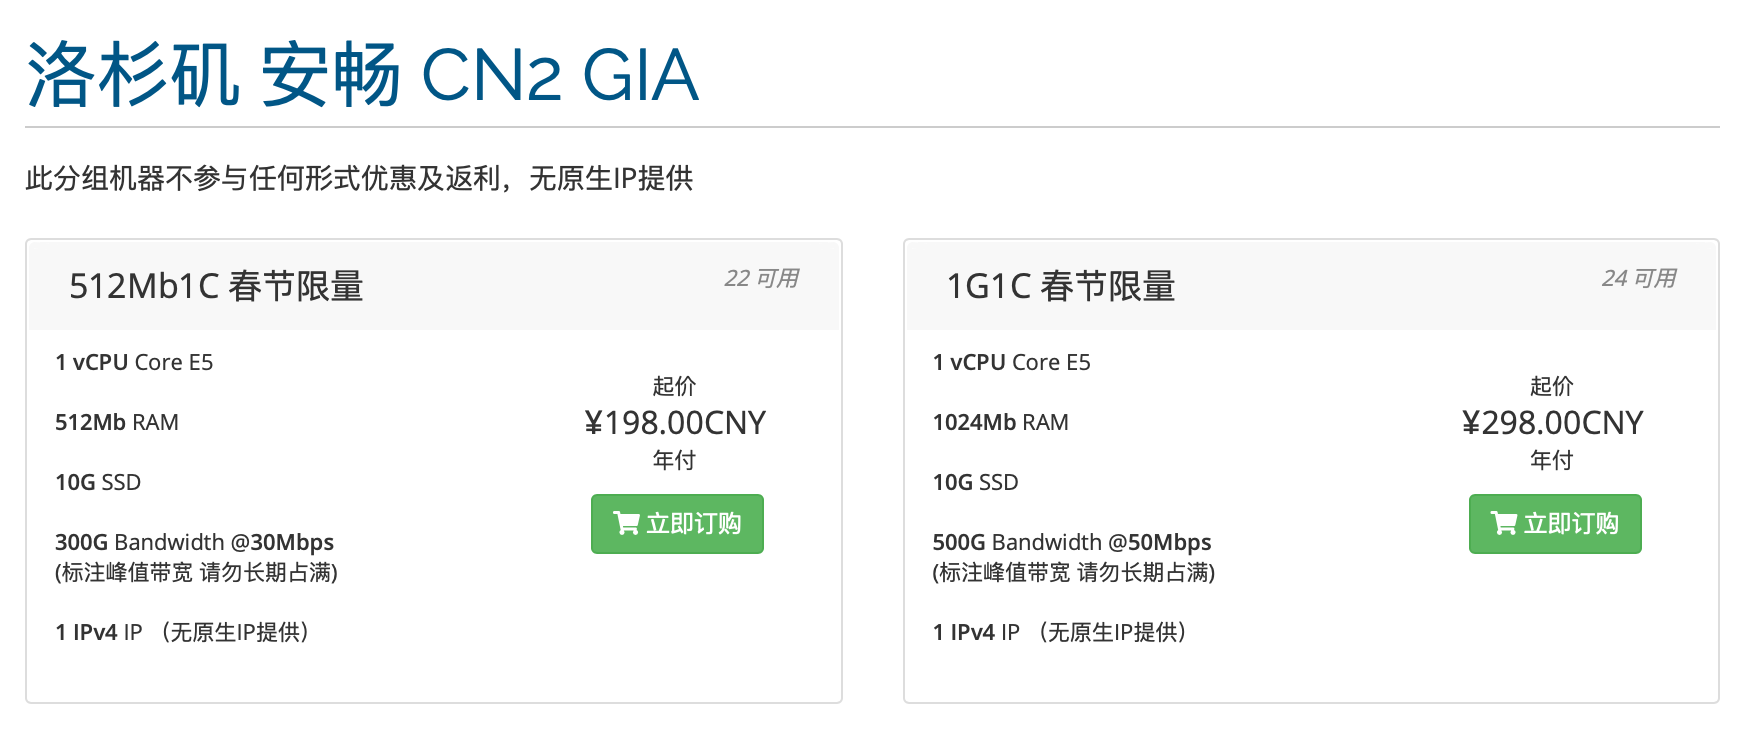Click the cart icon on the 1G1C order button
1746x740 pixels.
click(1503, 523)
